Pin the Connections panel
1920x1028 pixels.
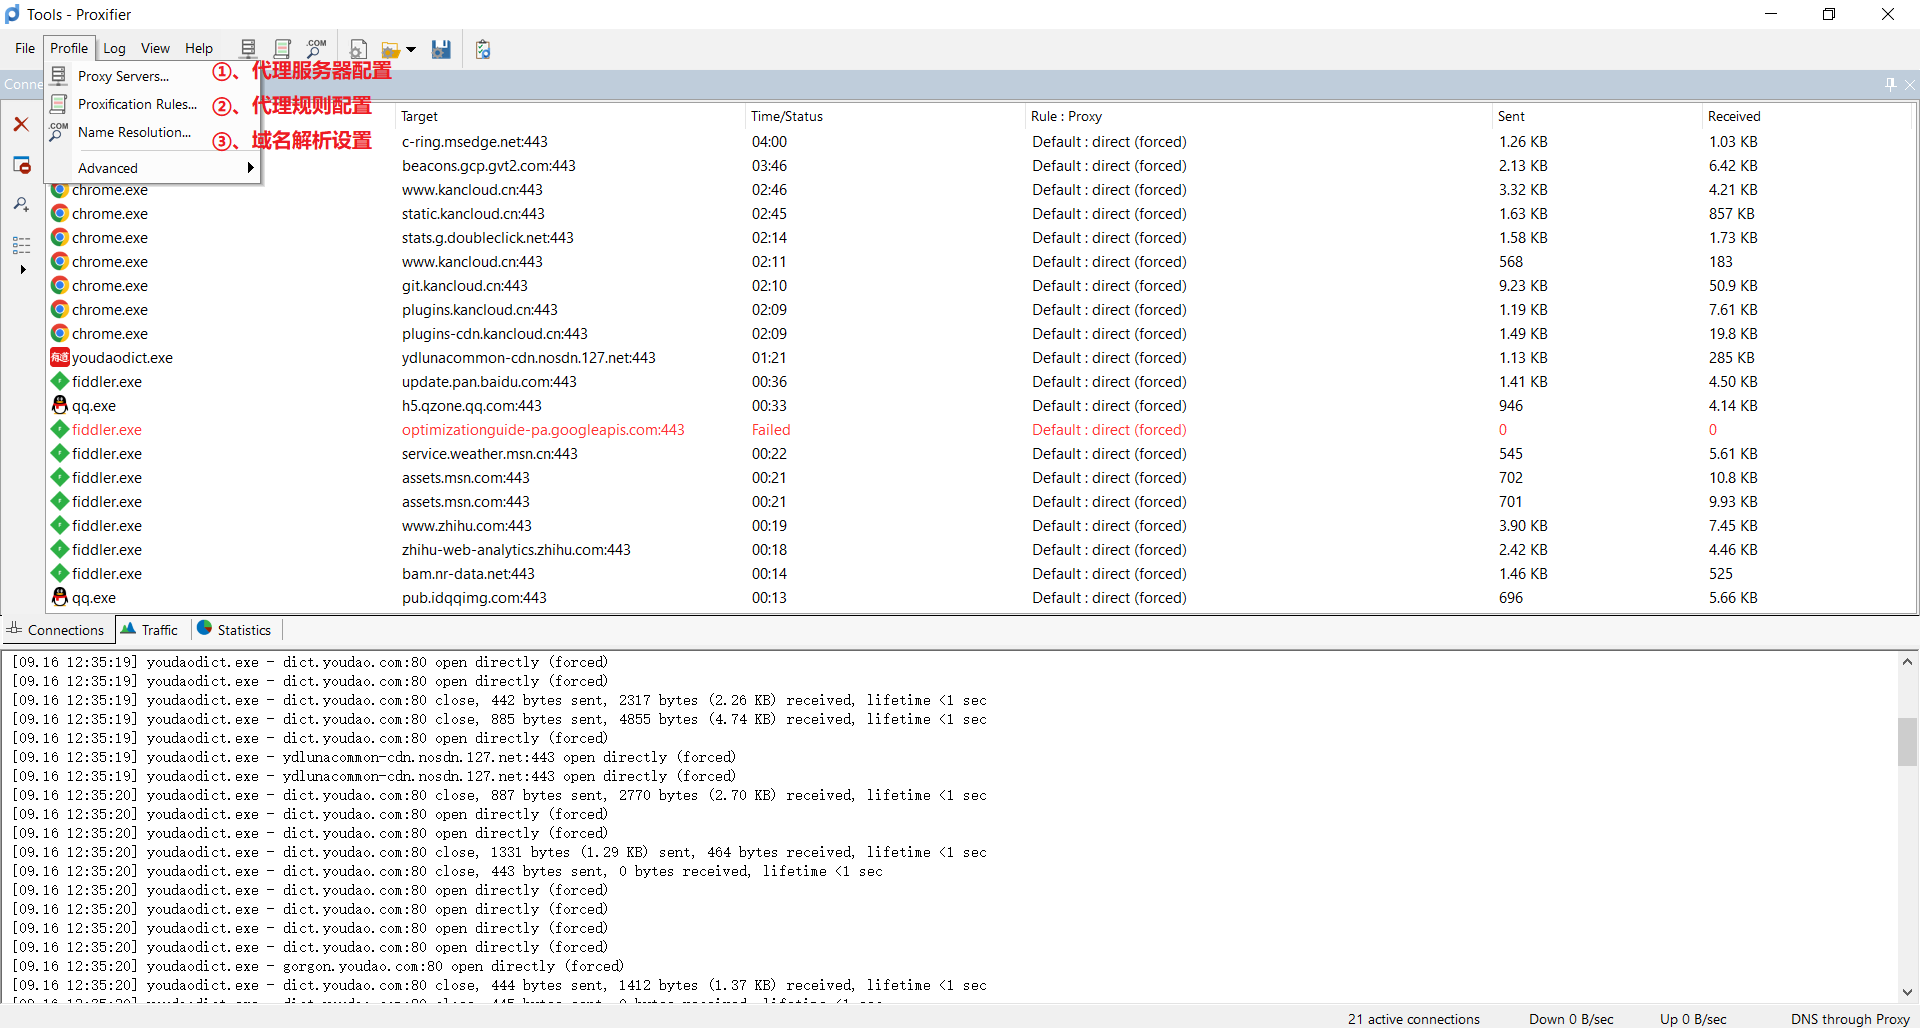pos(1890,85)
